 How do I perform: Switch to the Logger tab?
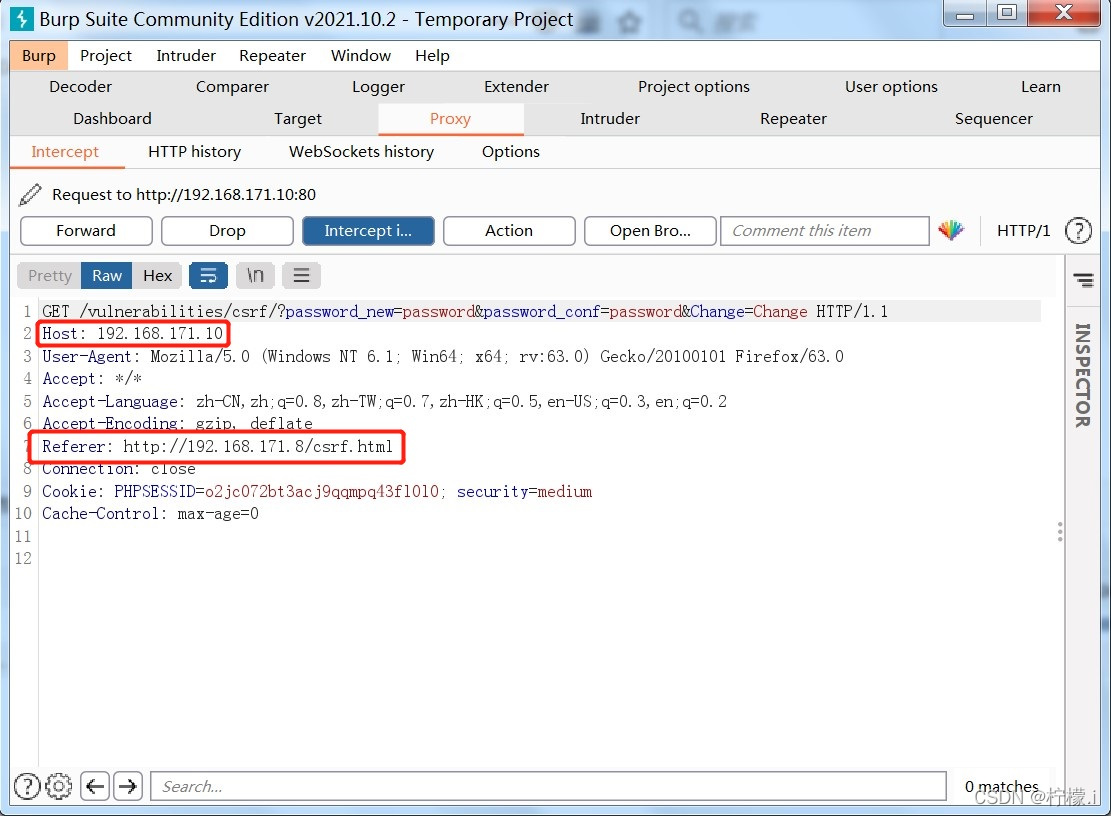[x=378, y=86]
